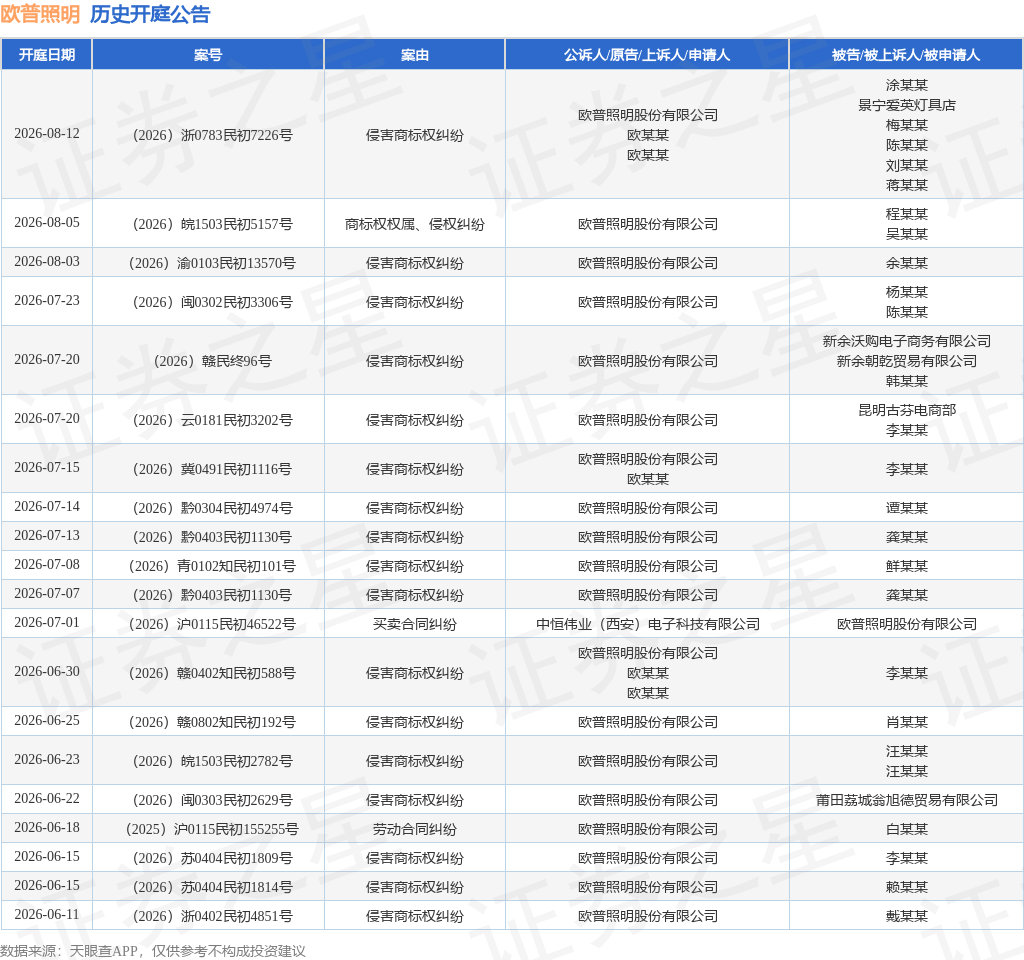Select case (2026)赣民终96号
This screenshot has width=1024, height=960.
[x=212, y=361]
